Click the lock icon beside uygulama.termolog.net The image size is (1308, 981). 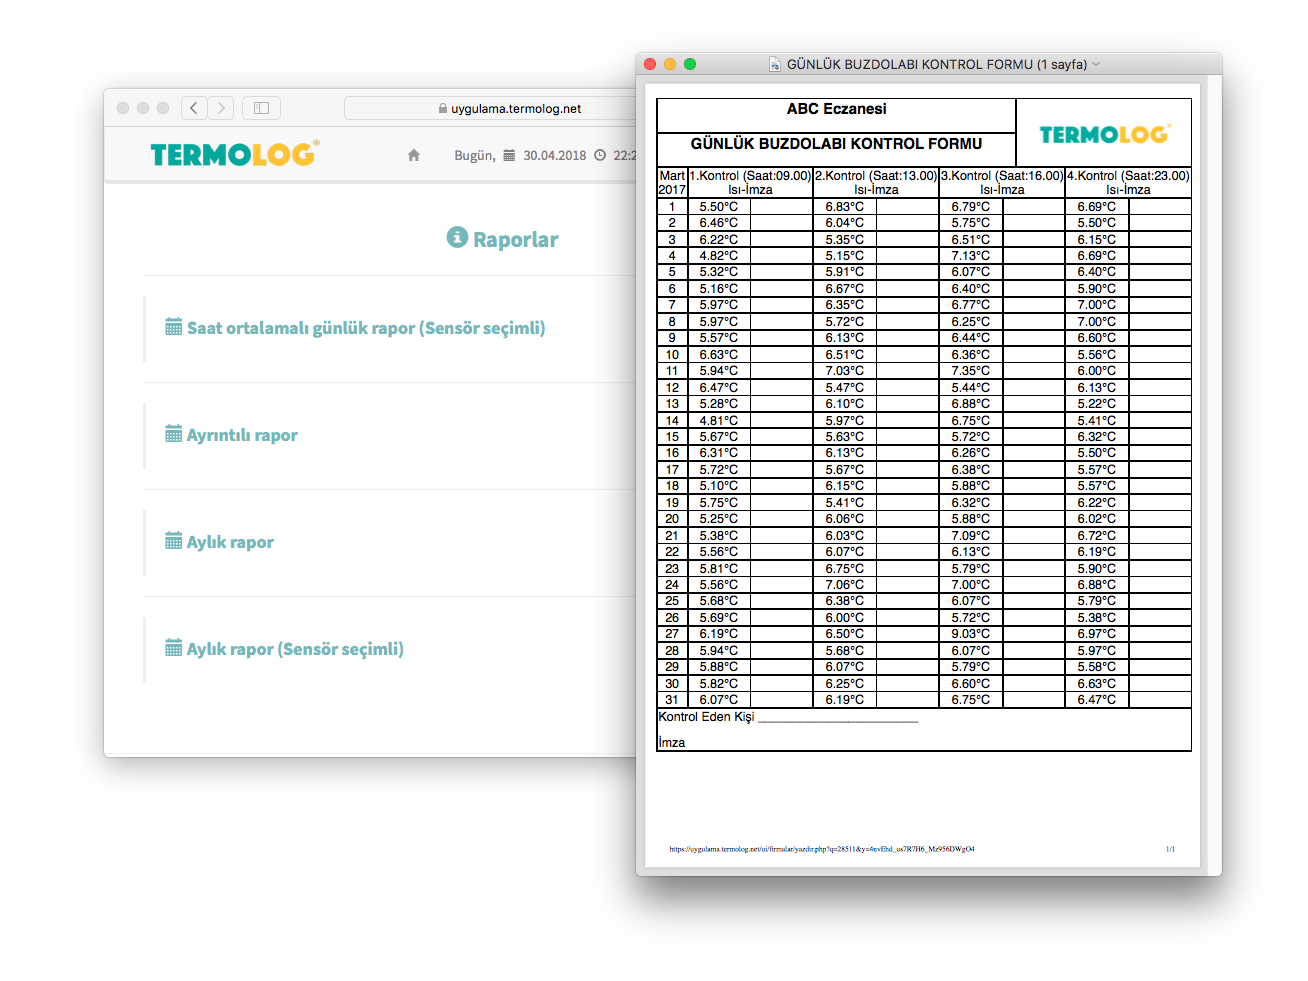click(443, 109)
